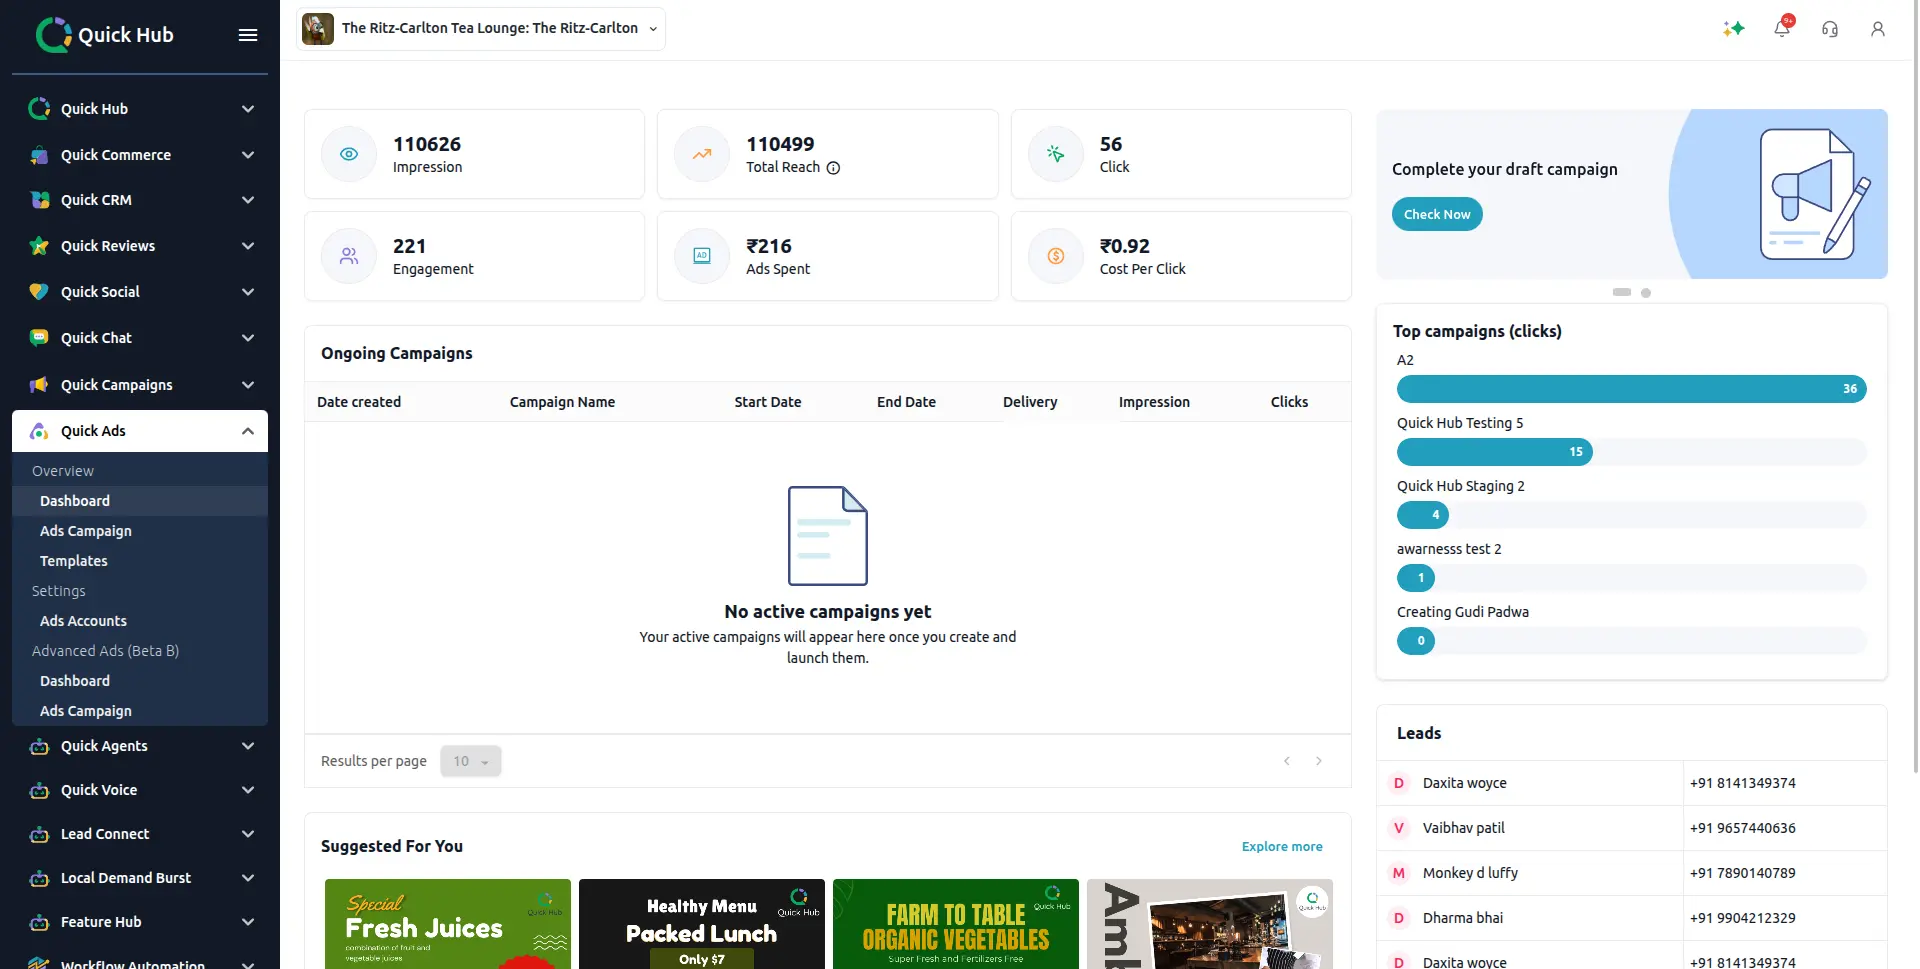Click the Engagement people icon
The width and height of the screenshot is (1920, 969).
pyautogui.click(x=349, y=256)
